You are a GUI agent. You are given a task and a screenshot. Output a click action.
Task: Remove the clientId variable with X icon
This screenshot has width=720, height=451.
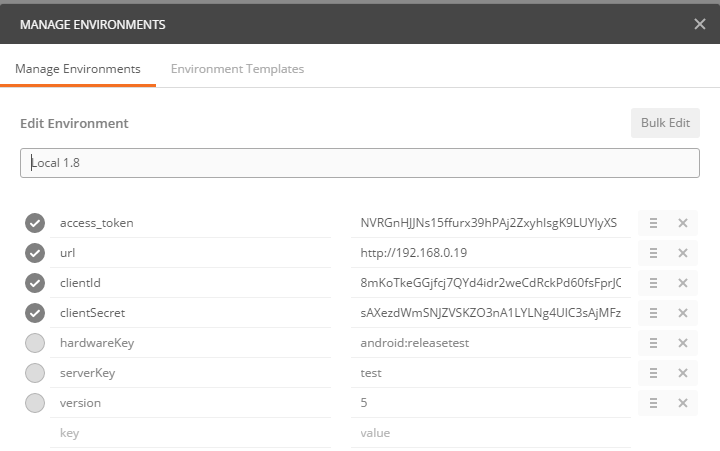coord(683,283)
